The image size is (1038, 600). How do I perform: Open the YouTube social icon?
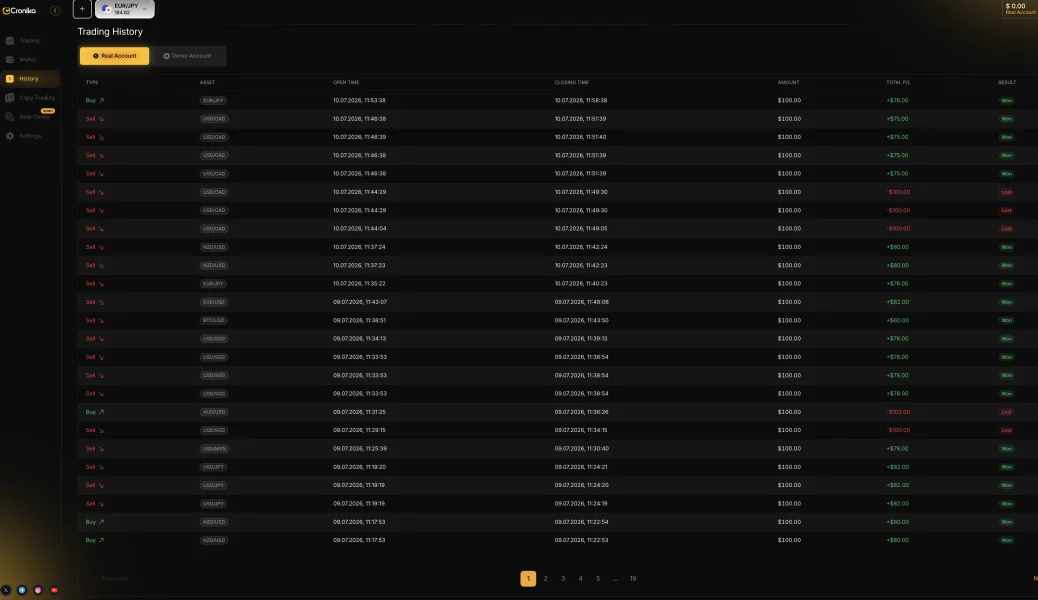[x=54, y=590]
